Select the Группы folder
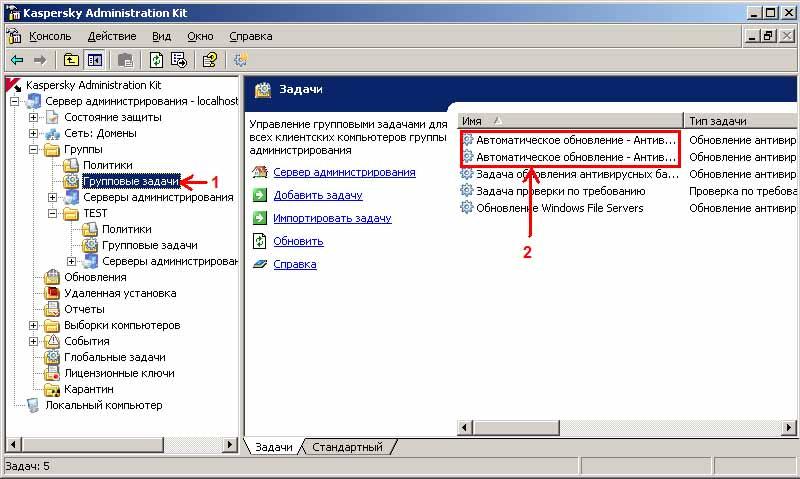The width and height of the screenshot is (800, 479). (x=83, y=149)
